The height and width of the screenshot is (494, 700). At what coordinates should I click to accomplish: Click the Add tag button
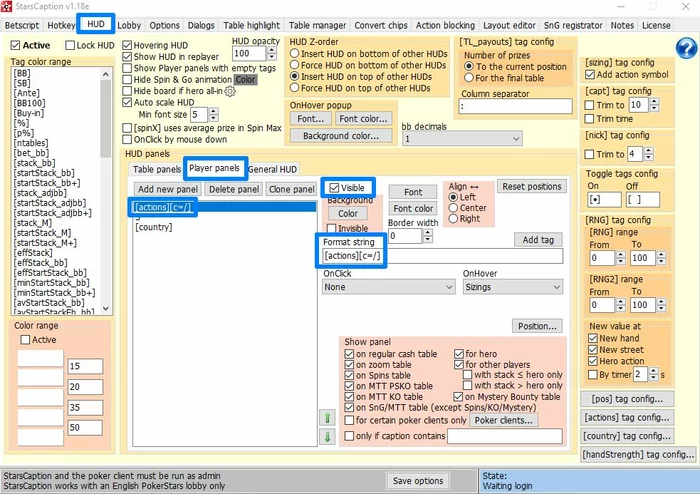tap(538, 240)
